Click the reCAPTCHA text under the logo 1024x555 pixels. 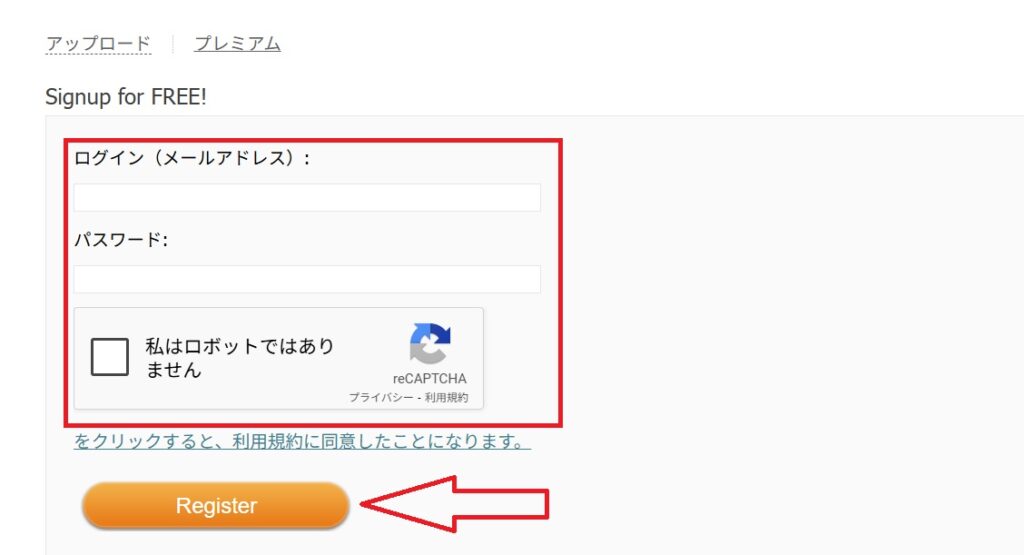coord(429,379)
